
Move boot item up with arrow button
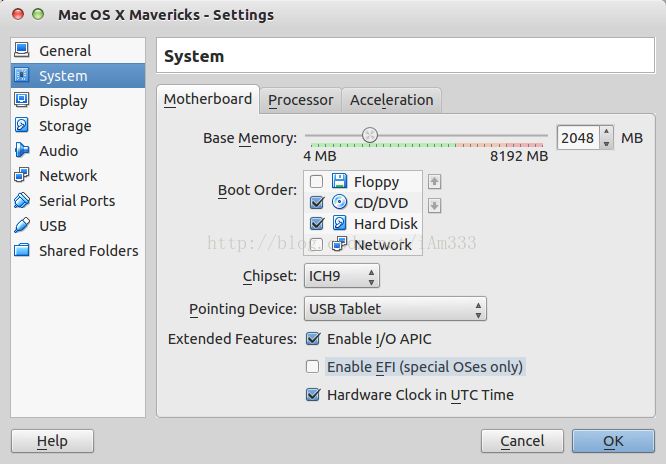[434, 182]
